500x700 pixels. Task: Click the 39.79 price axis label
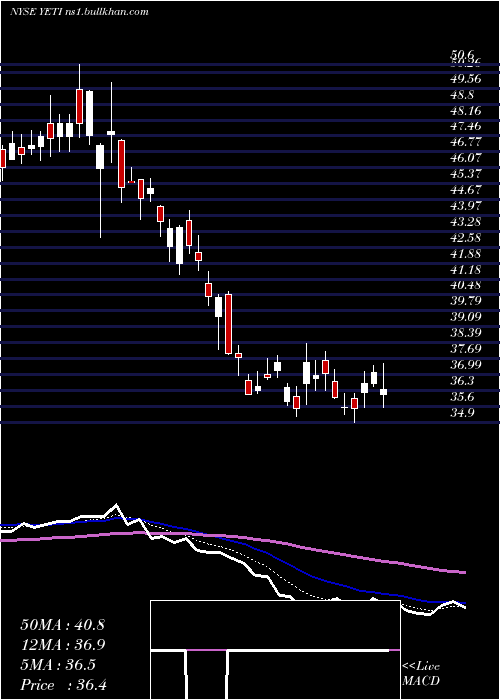pyautogui.click(x=466, y=301)
